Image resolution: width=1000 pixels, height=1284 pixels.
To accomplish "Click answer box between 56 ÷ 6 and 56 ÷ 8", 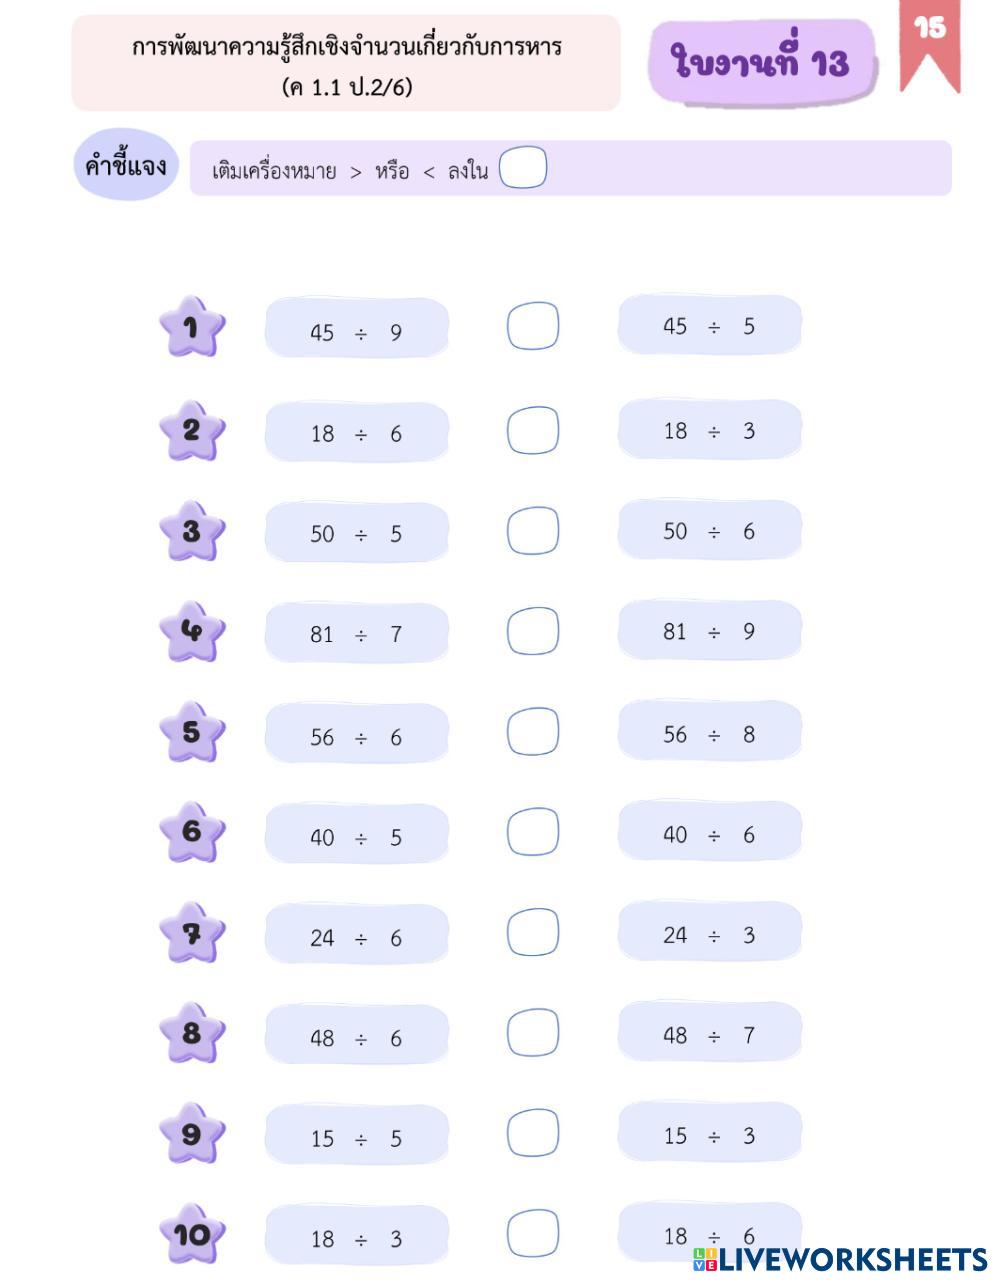I will [x=532, y=732].
